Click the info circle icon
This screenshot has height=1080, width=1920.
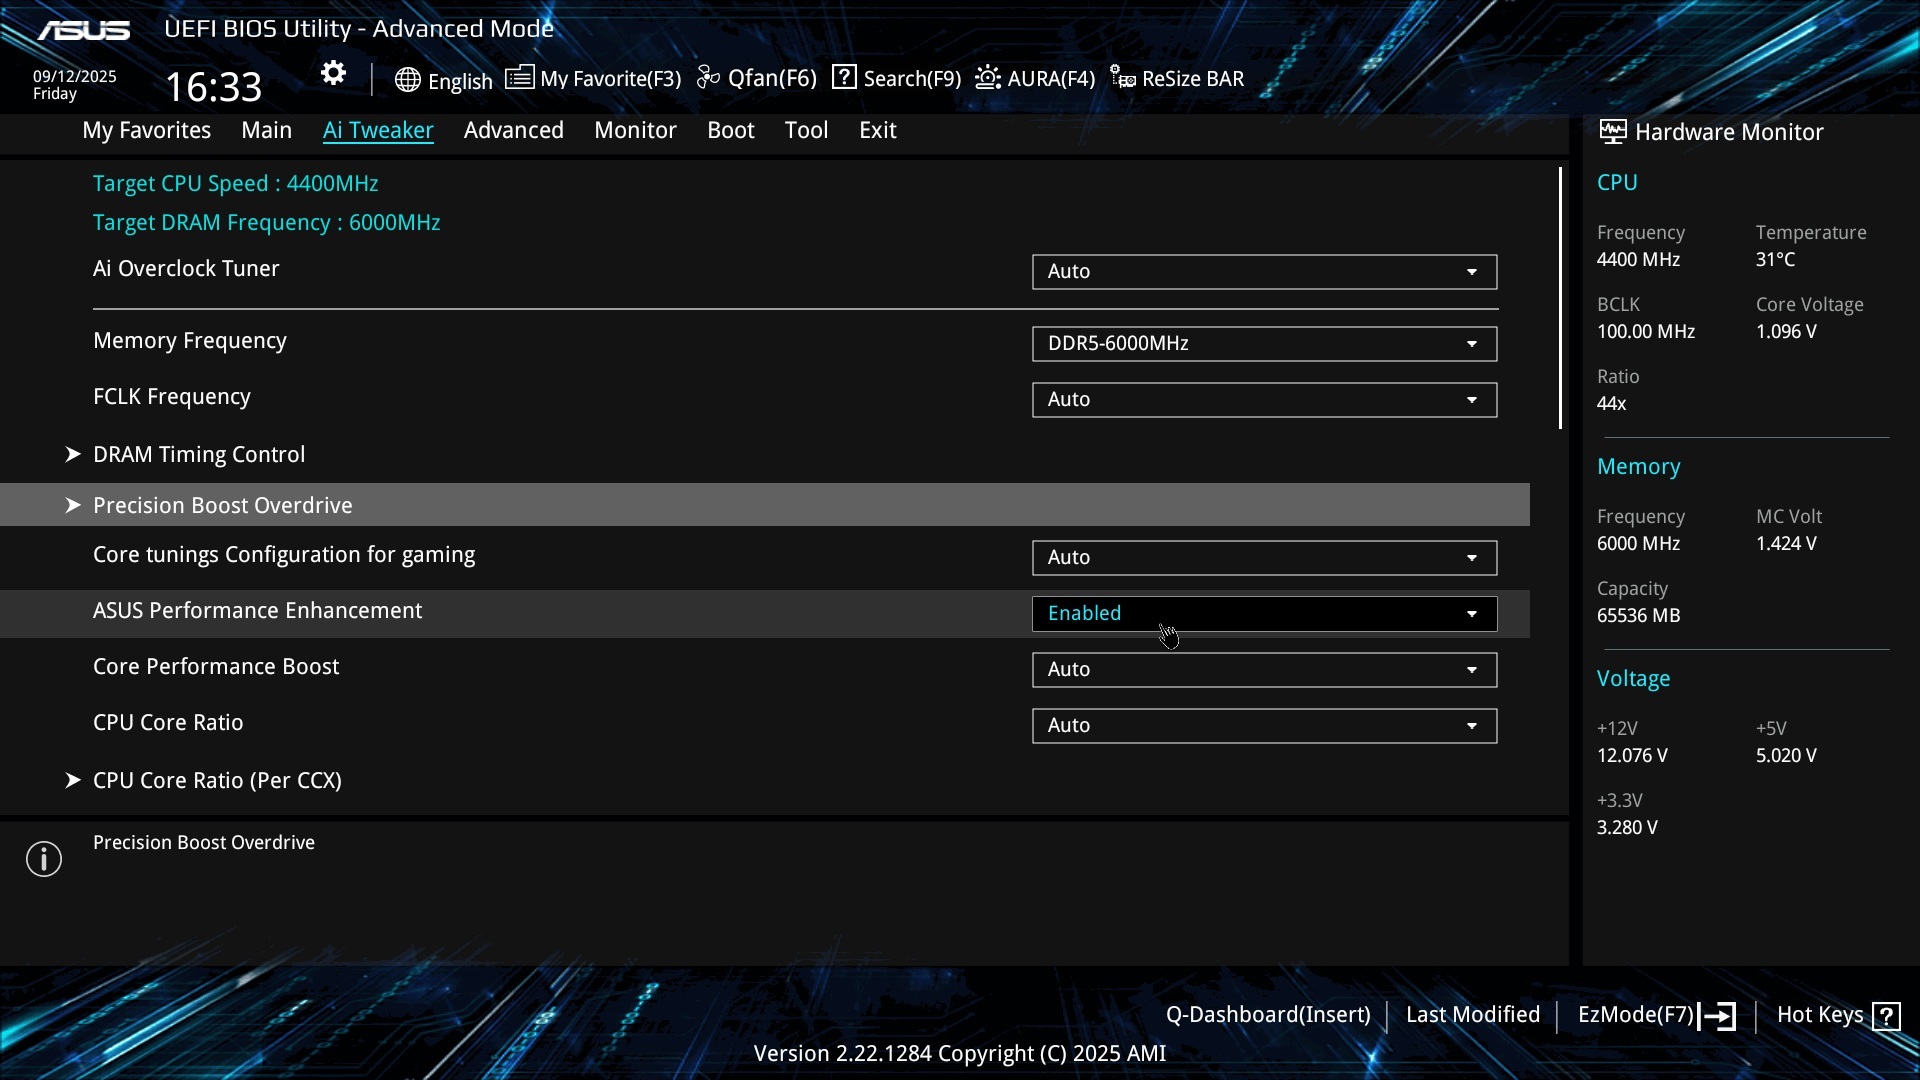[x=44, y=859]
